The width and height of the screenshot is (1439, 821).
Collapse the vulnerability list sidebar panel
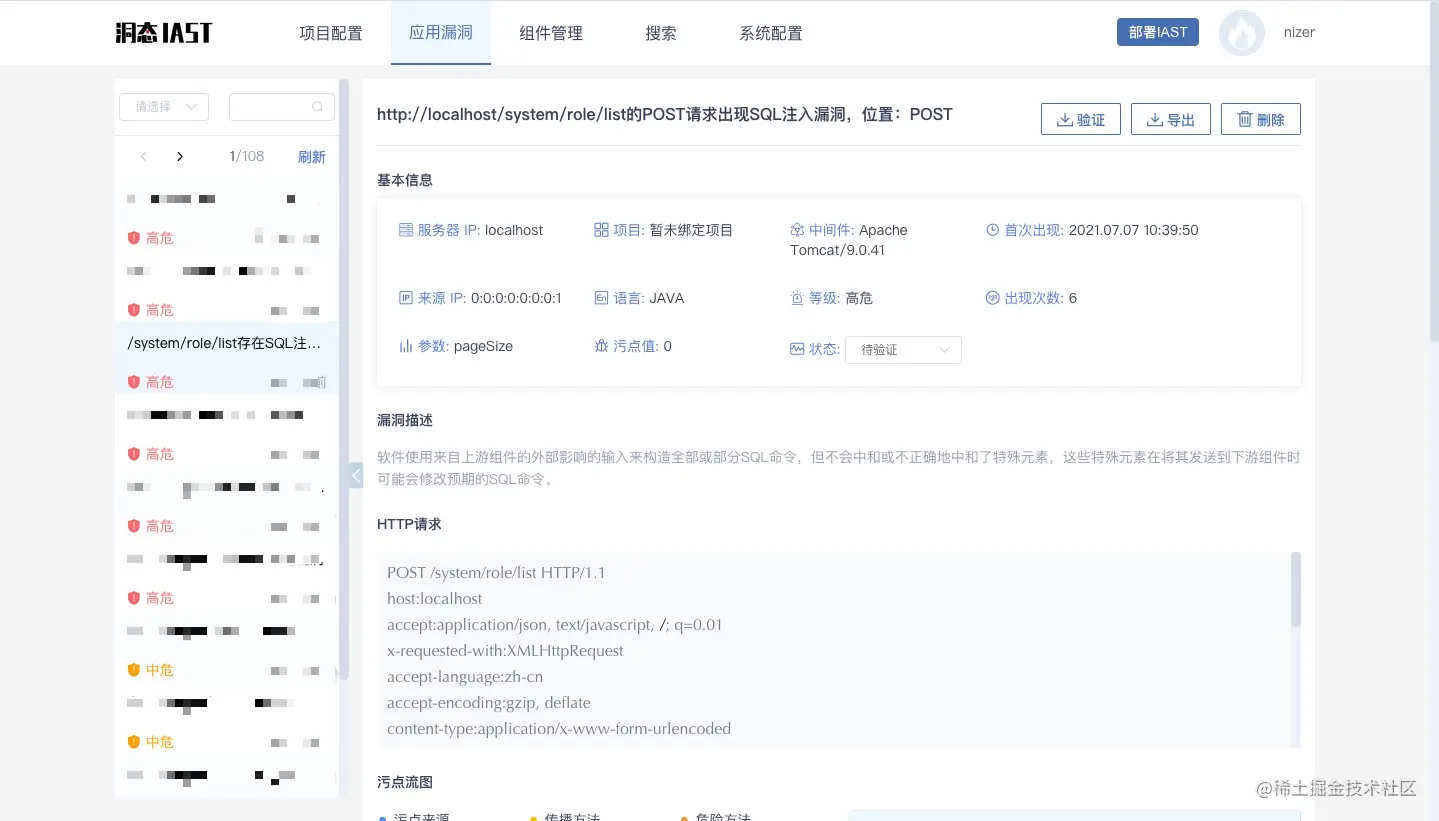pos(356,475)
